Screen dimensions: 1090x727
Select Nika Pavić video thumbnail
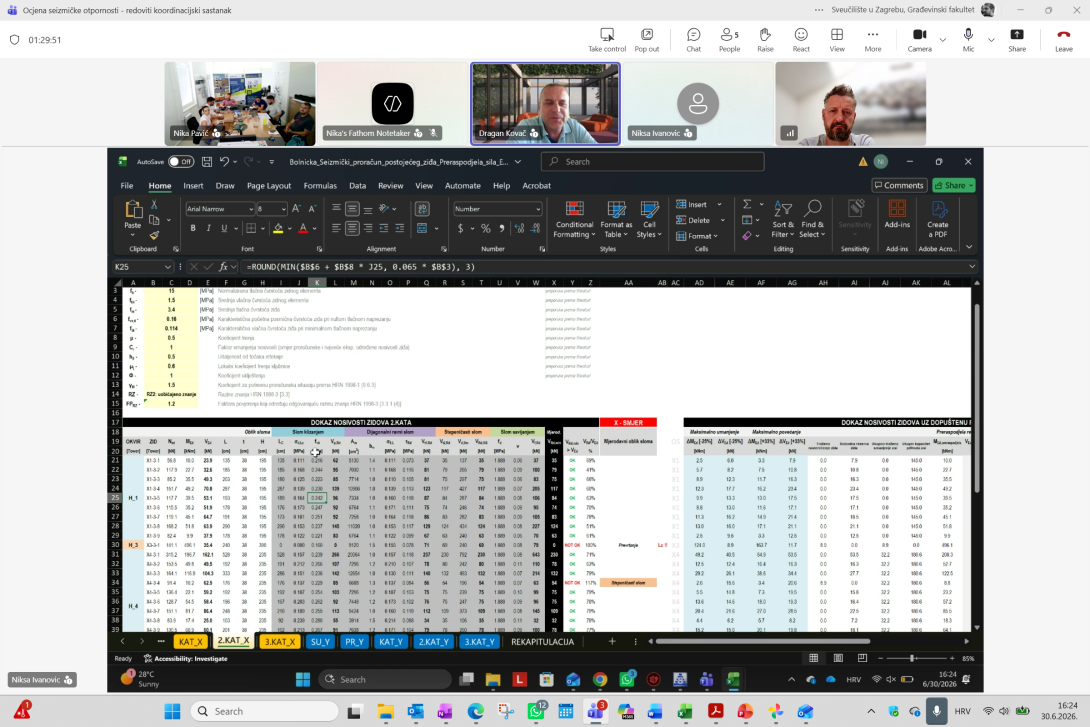point(240,104)
